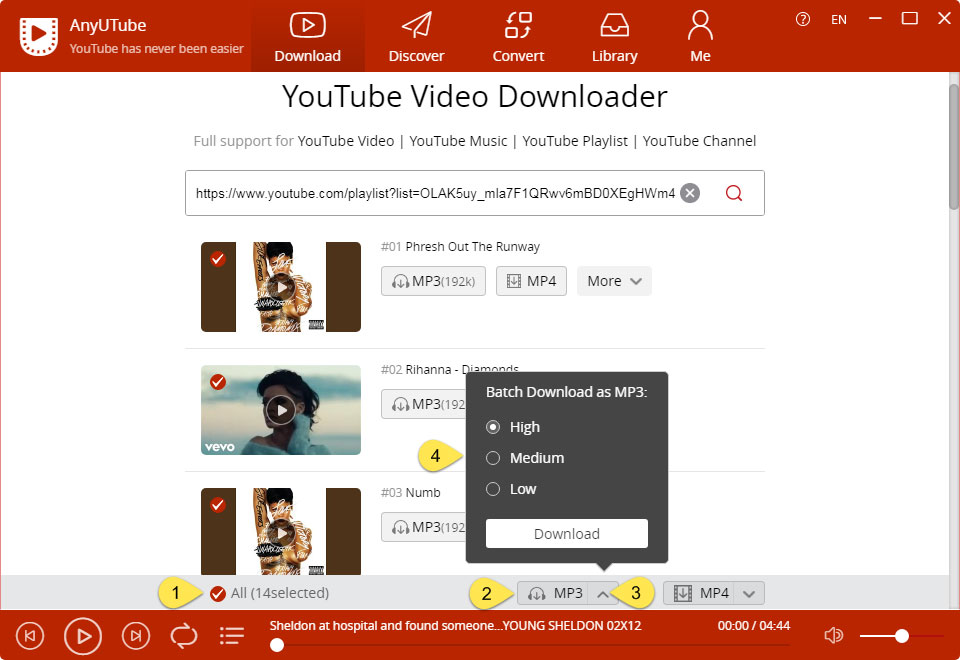Click Download in the batch MP3 popup
The height and width of the screenshot is (660, 960).
click(566, 534)
